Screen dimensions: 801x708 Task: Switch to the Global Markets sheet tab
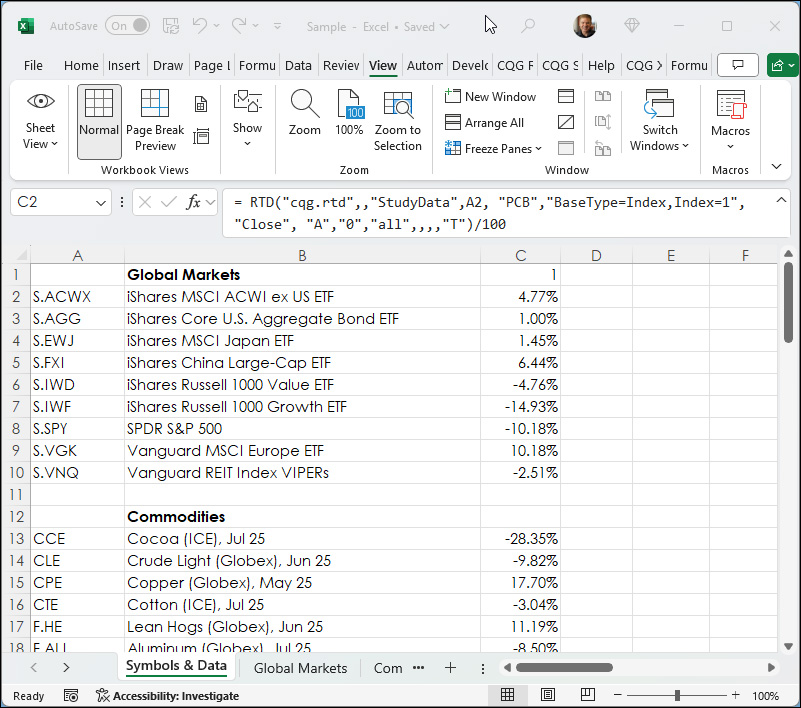tap(300, 668)
